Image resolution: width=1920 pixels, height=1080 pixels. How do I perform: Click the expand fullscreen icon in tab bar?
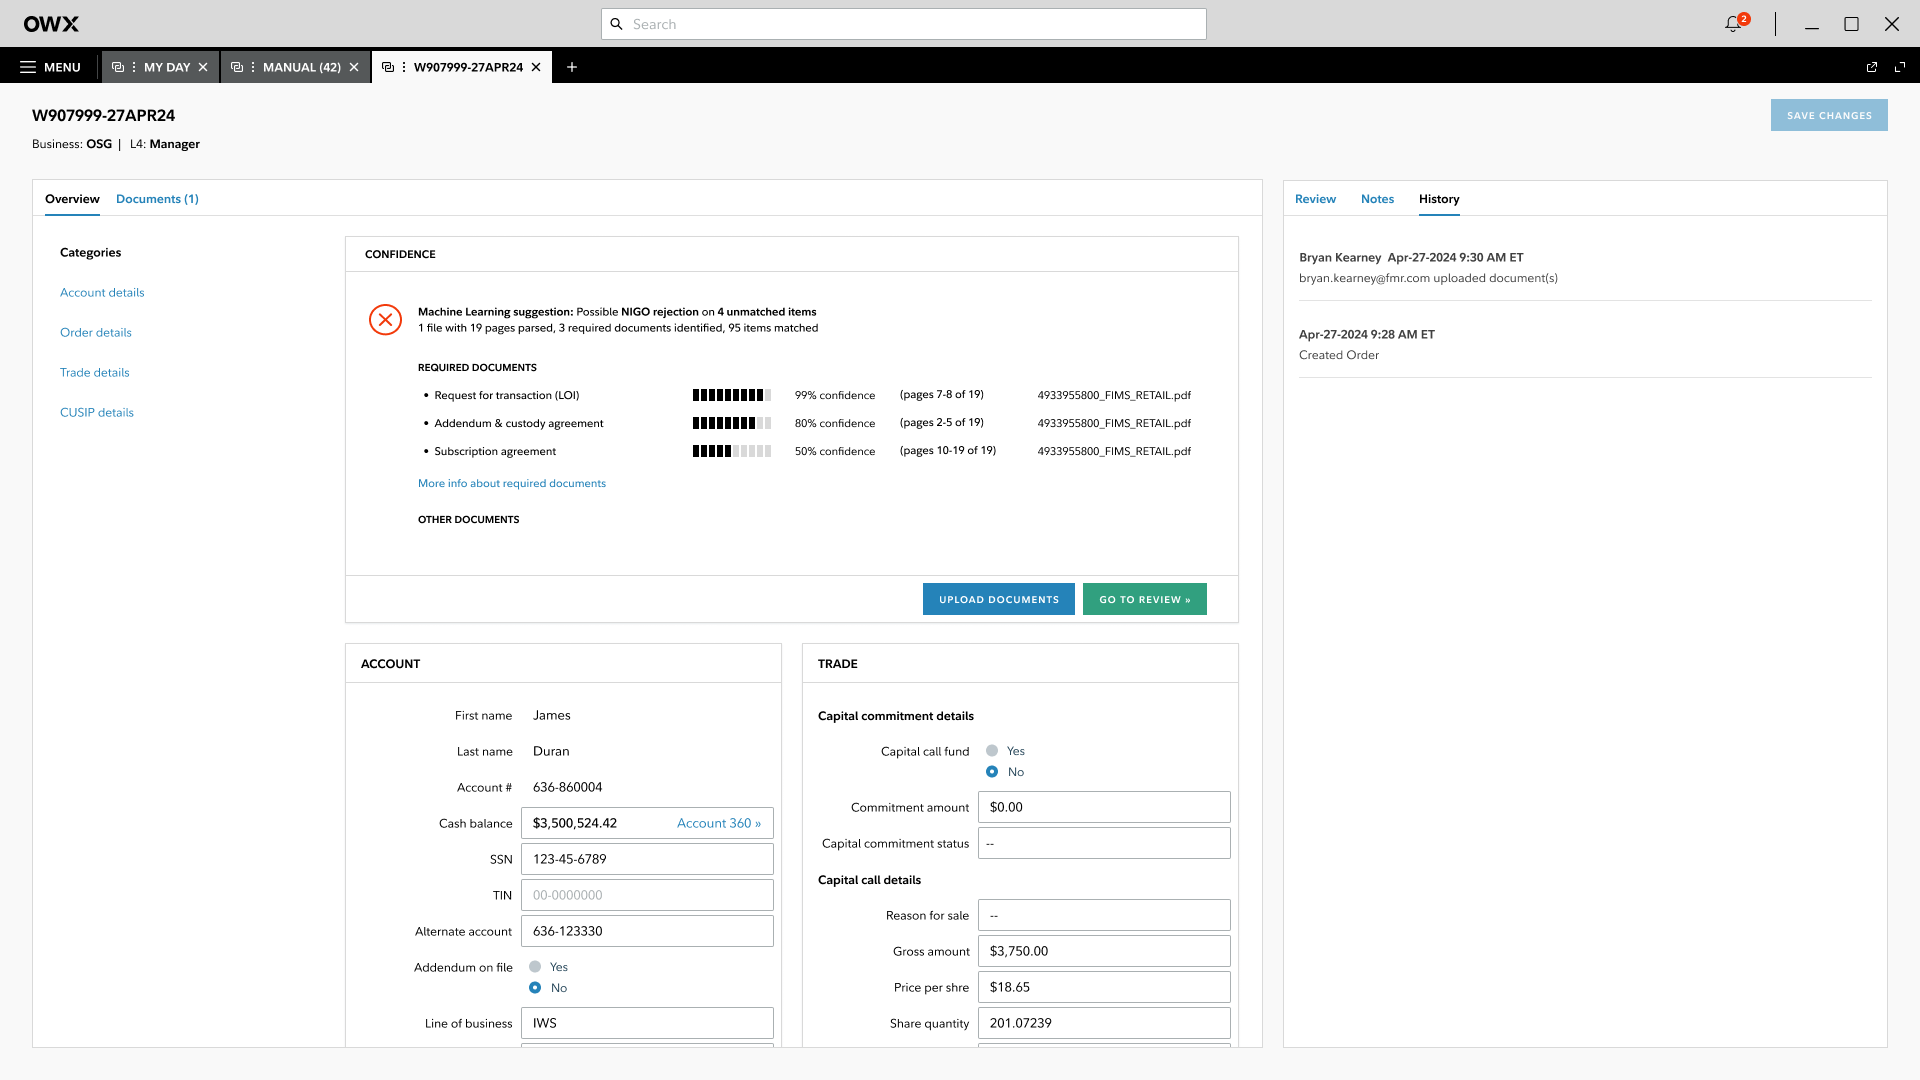pos(1900,67)
